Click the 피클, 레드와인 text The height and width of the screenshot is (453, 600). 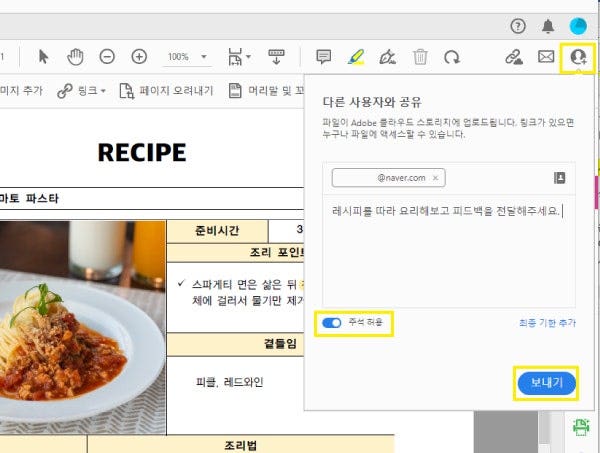pyautogui.click(x=230, y=382)
